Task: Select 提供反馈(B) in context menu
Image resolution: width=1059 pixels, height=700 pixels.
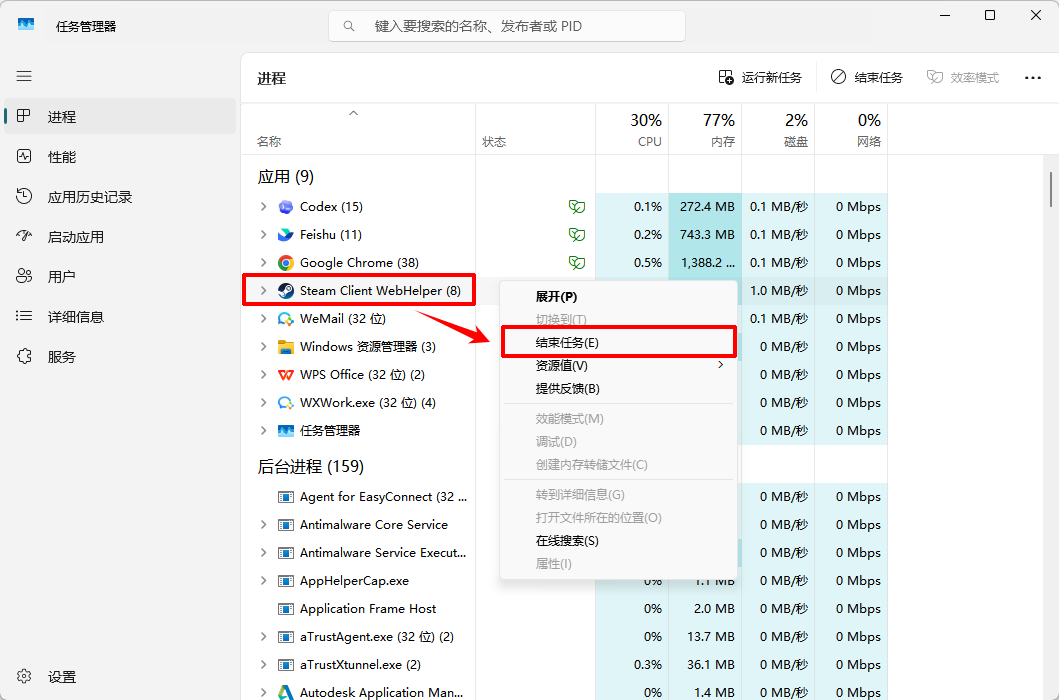Action: (619, 389)
